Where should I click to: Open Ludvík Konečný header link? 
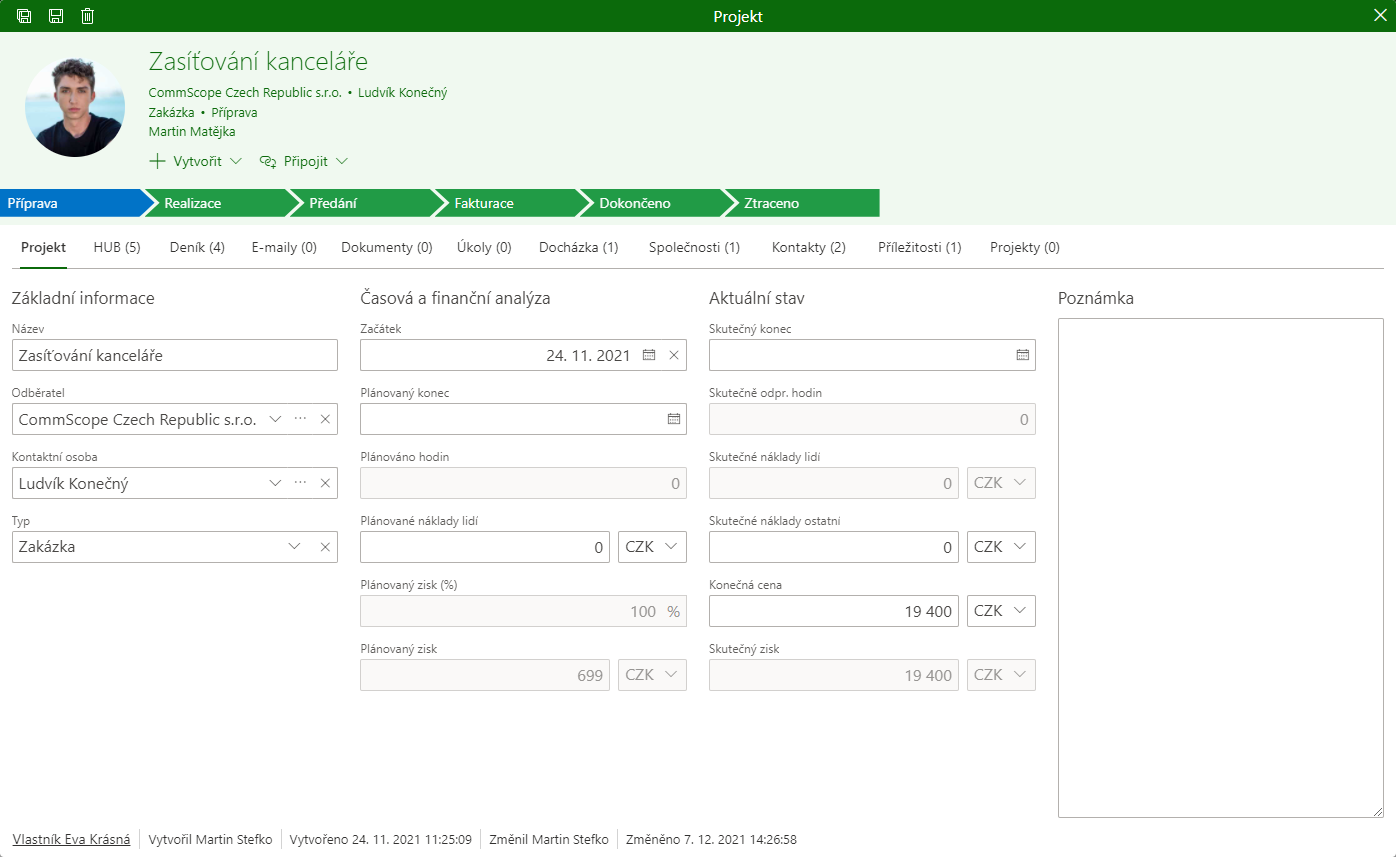[403, 93]
